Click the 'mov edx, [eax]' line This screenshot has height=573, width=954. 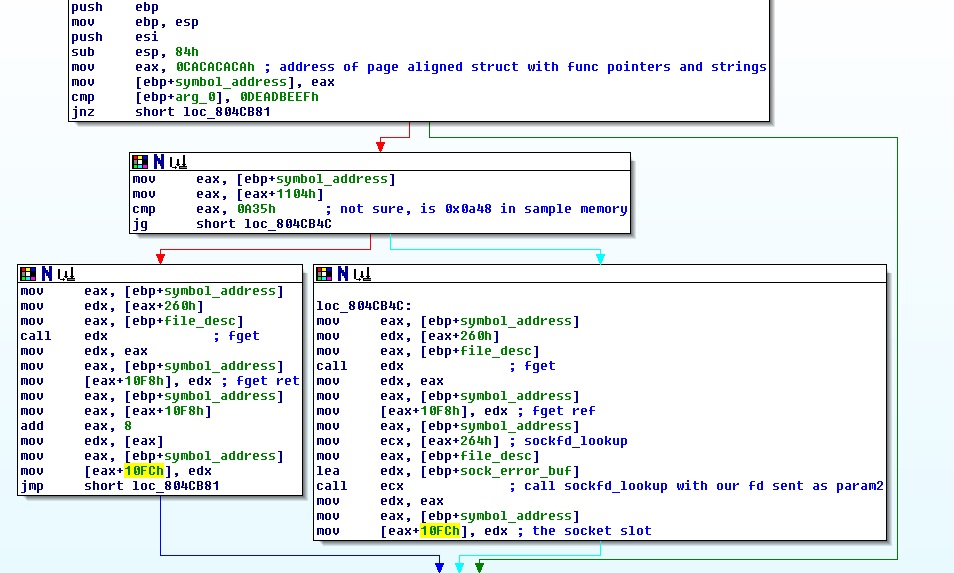92,441
